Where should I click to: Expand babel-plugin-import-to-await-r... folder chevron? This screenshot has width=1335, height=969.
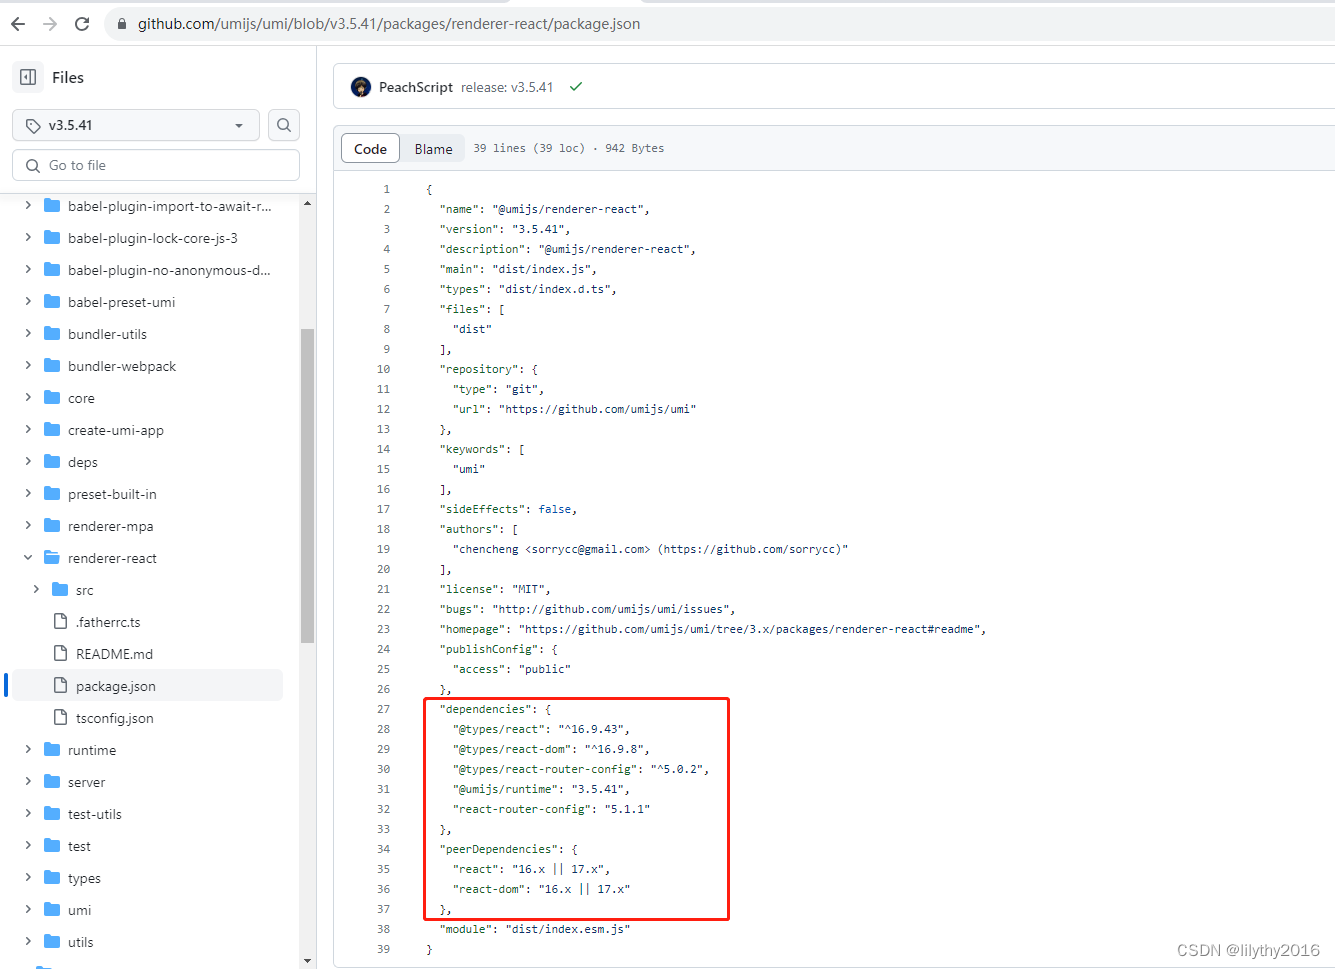pos(28,206)
